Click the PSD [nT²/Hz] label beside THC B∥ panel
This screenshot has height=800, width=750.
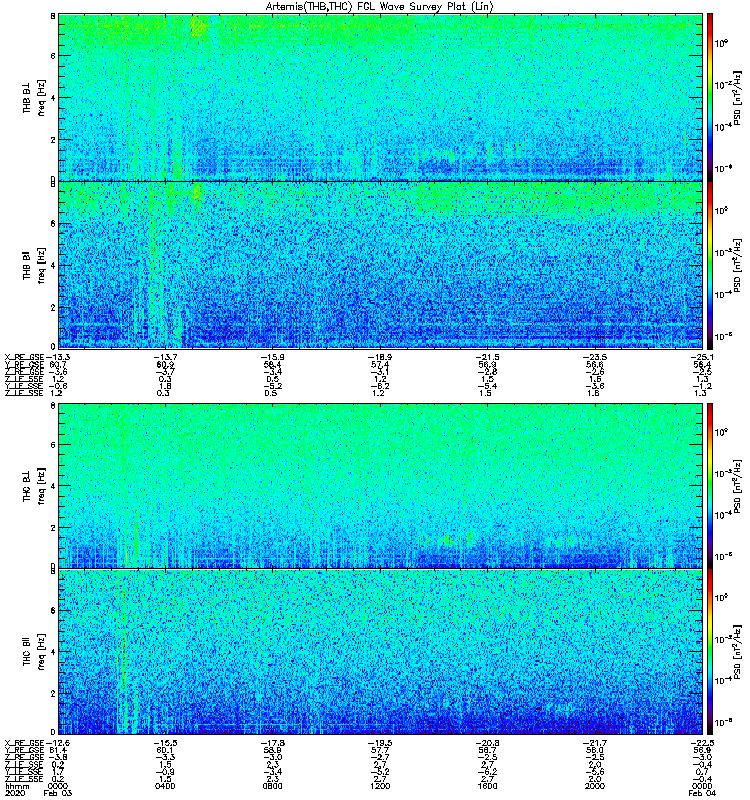click(737, 652)
